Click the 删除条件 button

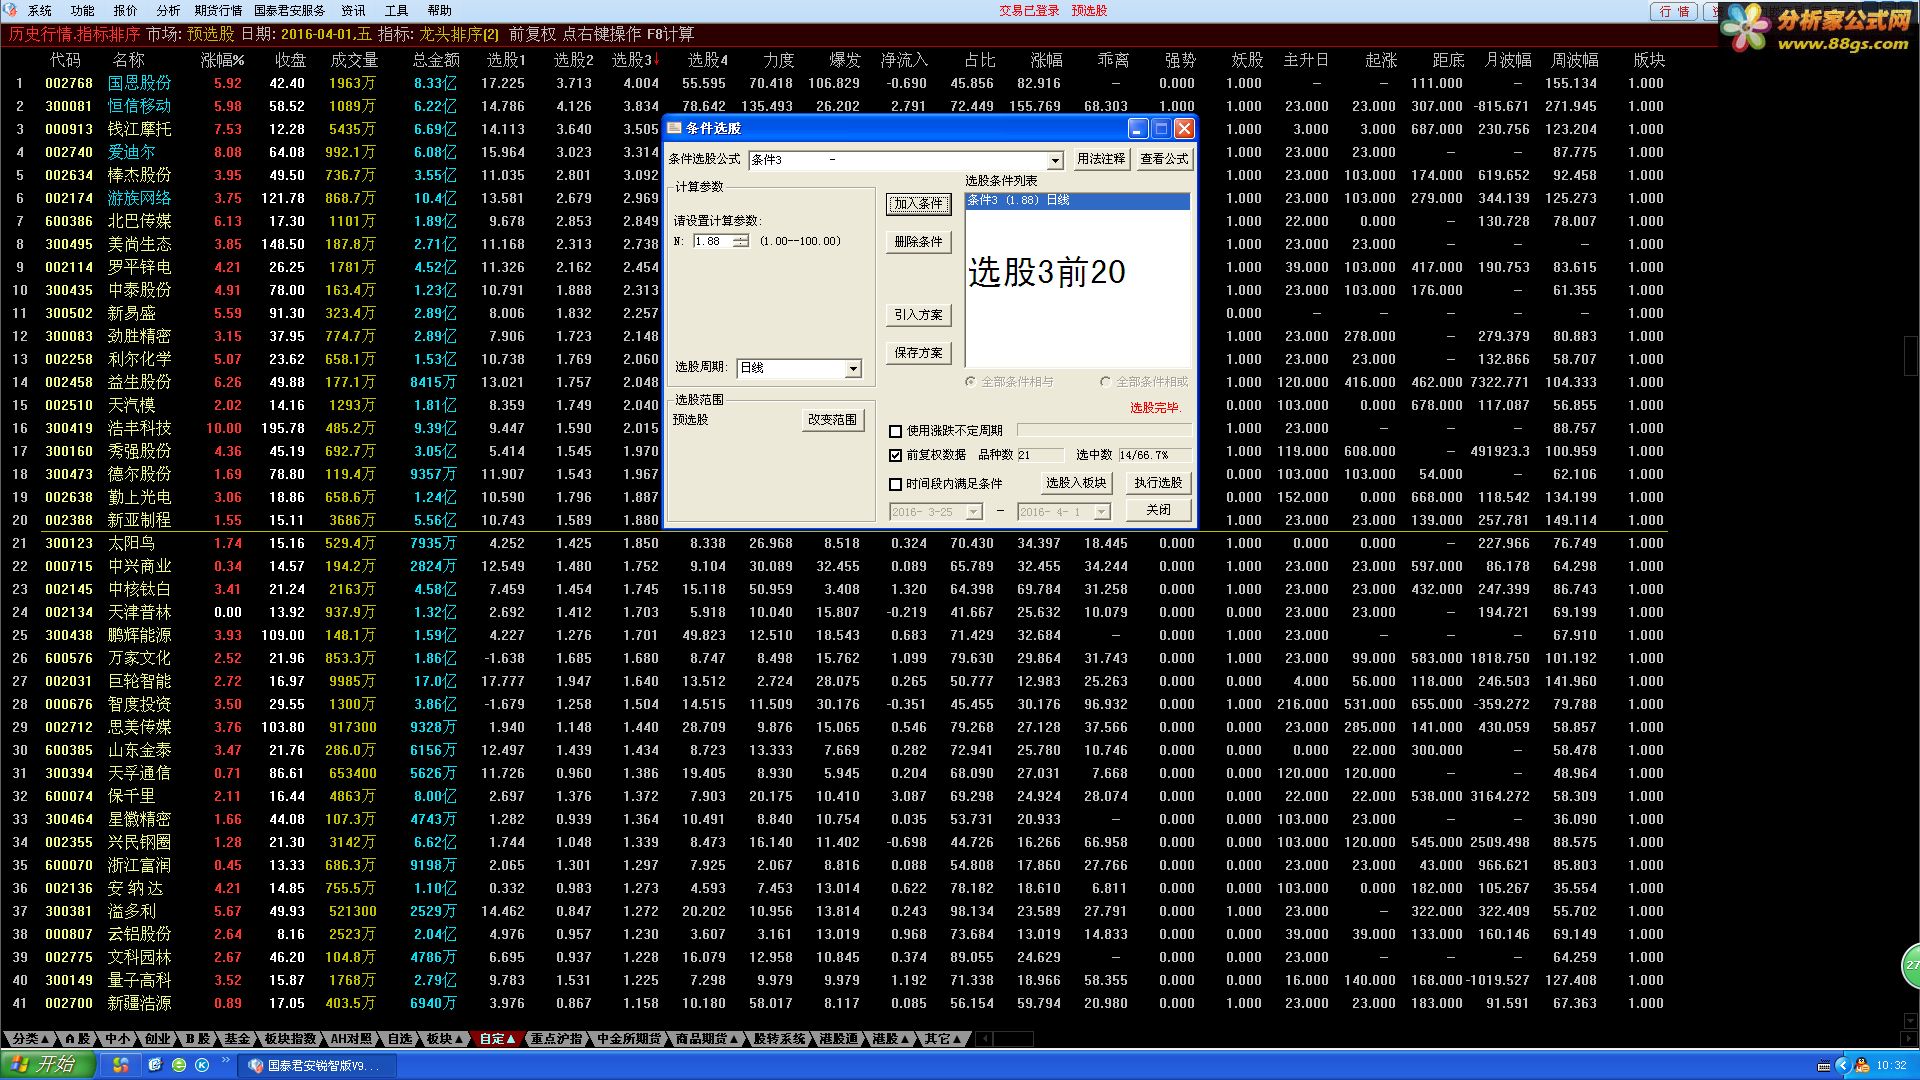[x=918, y=241]
